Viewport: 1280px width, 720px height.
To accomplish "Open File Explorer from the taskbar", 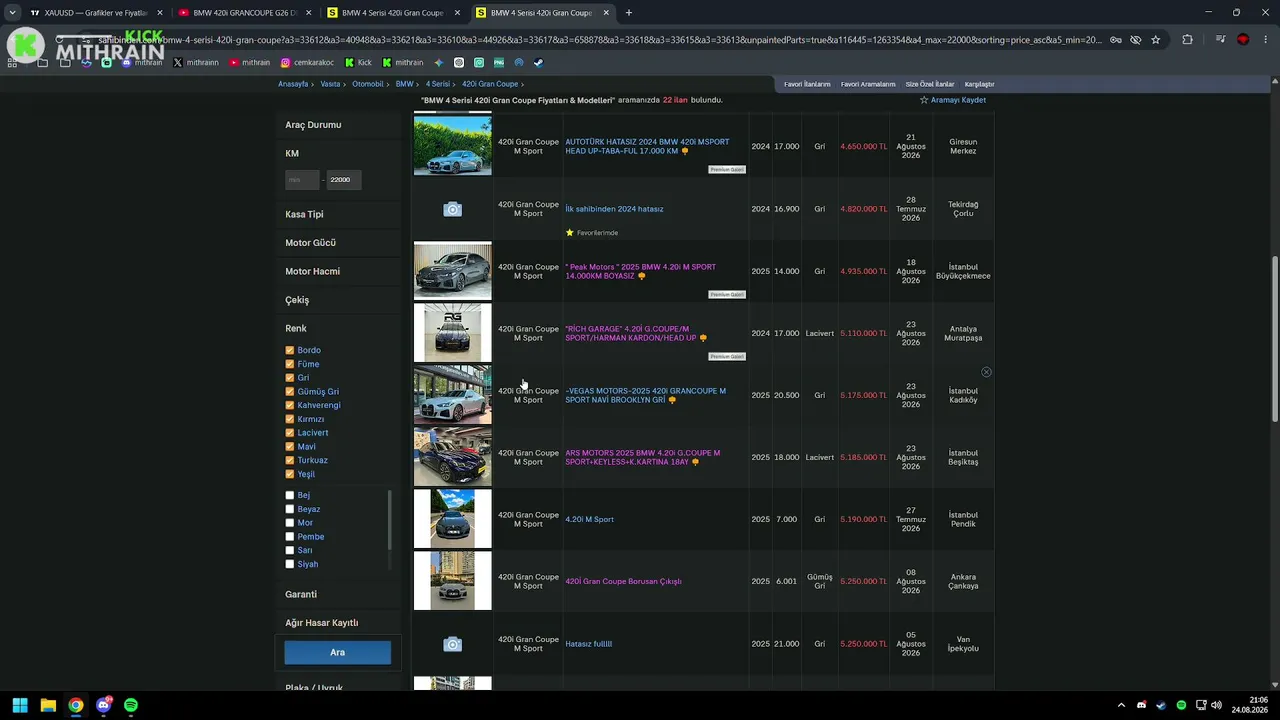I will click(x=48, y=705).
